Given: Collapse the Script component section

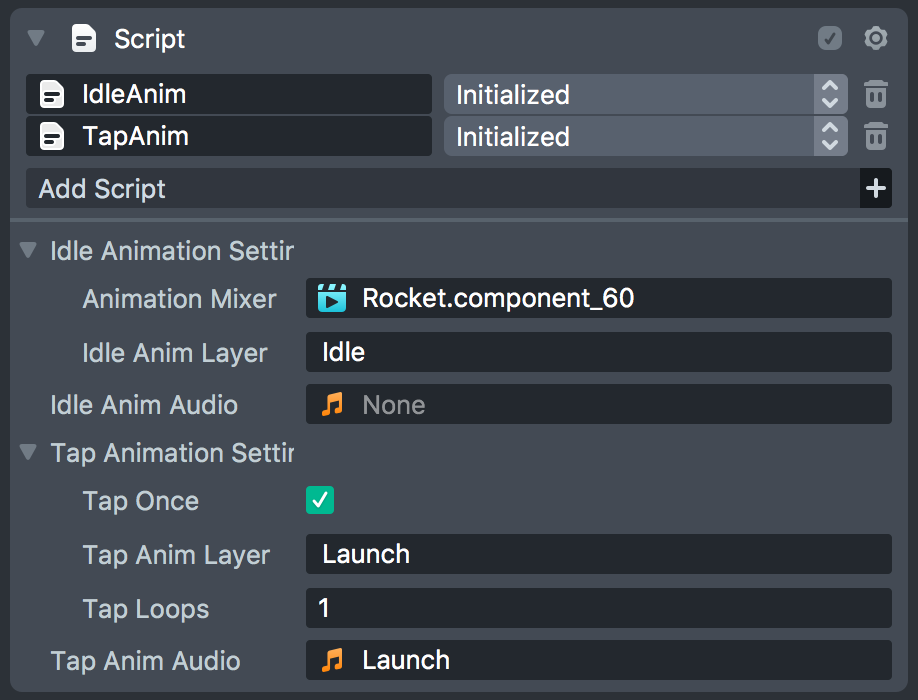Looking at the screenshot, I should tap(37, 39).
